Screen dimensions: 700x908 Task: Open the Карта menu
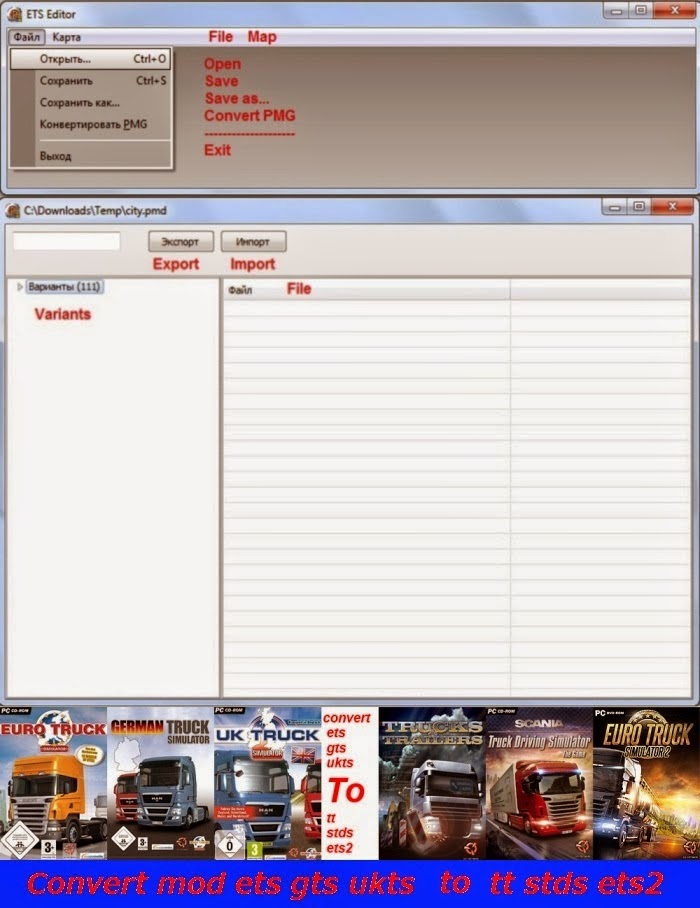(x=67, y=37)
